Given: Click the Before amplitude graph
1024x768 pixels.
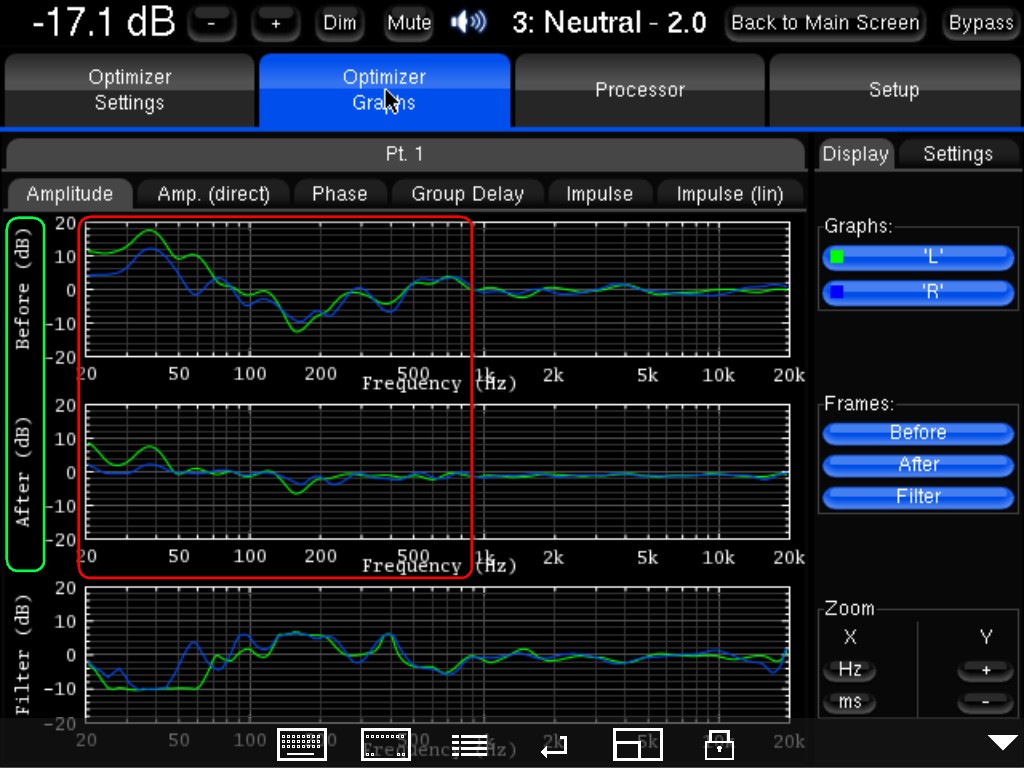Looking at the screenshot, I should point(438,289).
